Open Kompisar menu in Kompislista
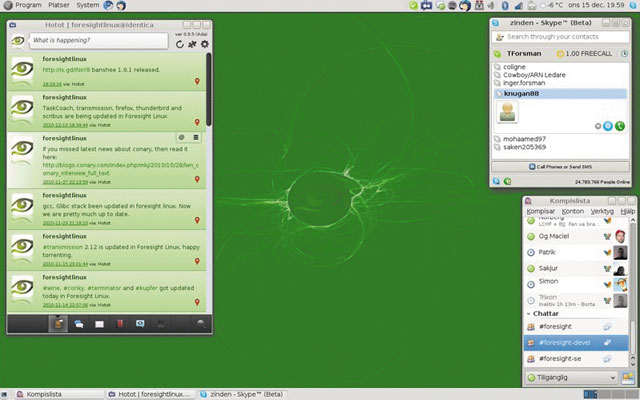This screenshot has width=640, height=400. point(541,211)
